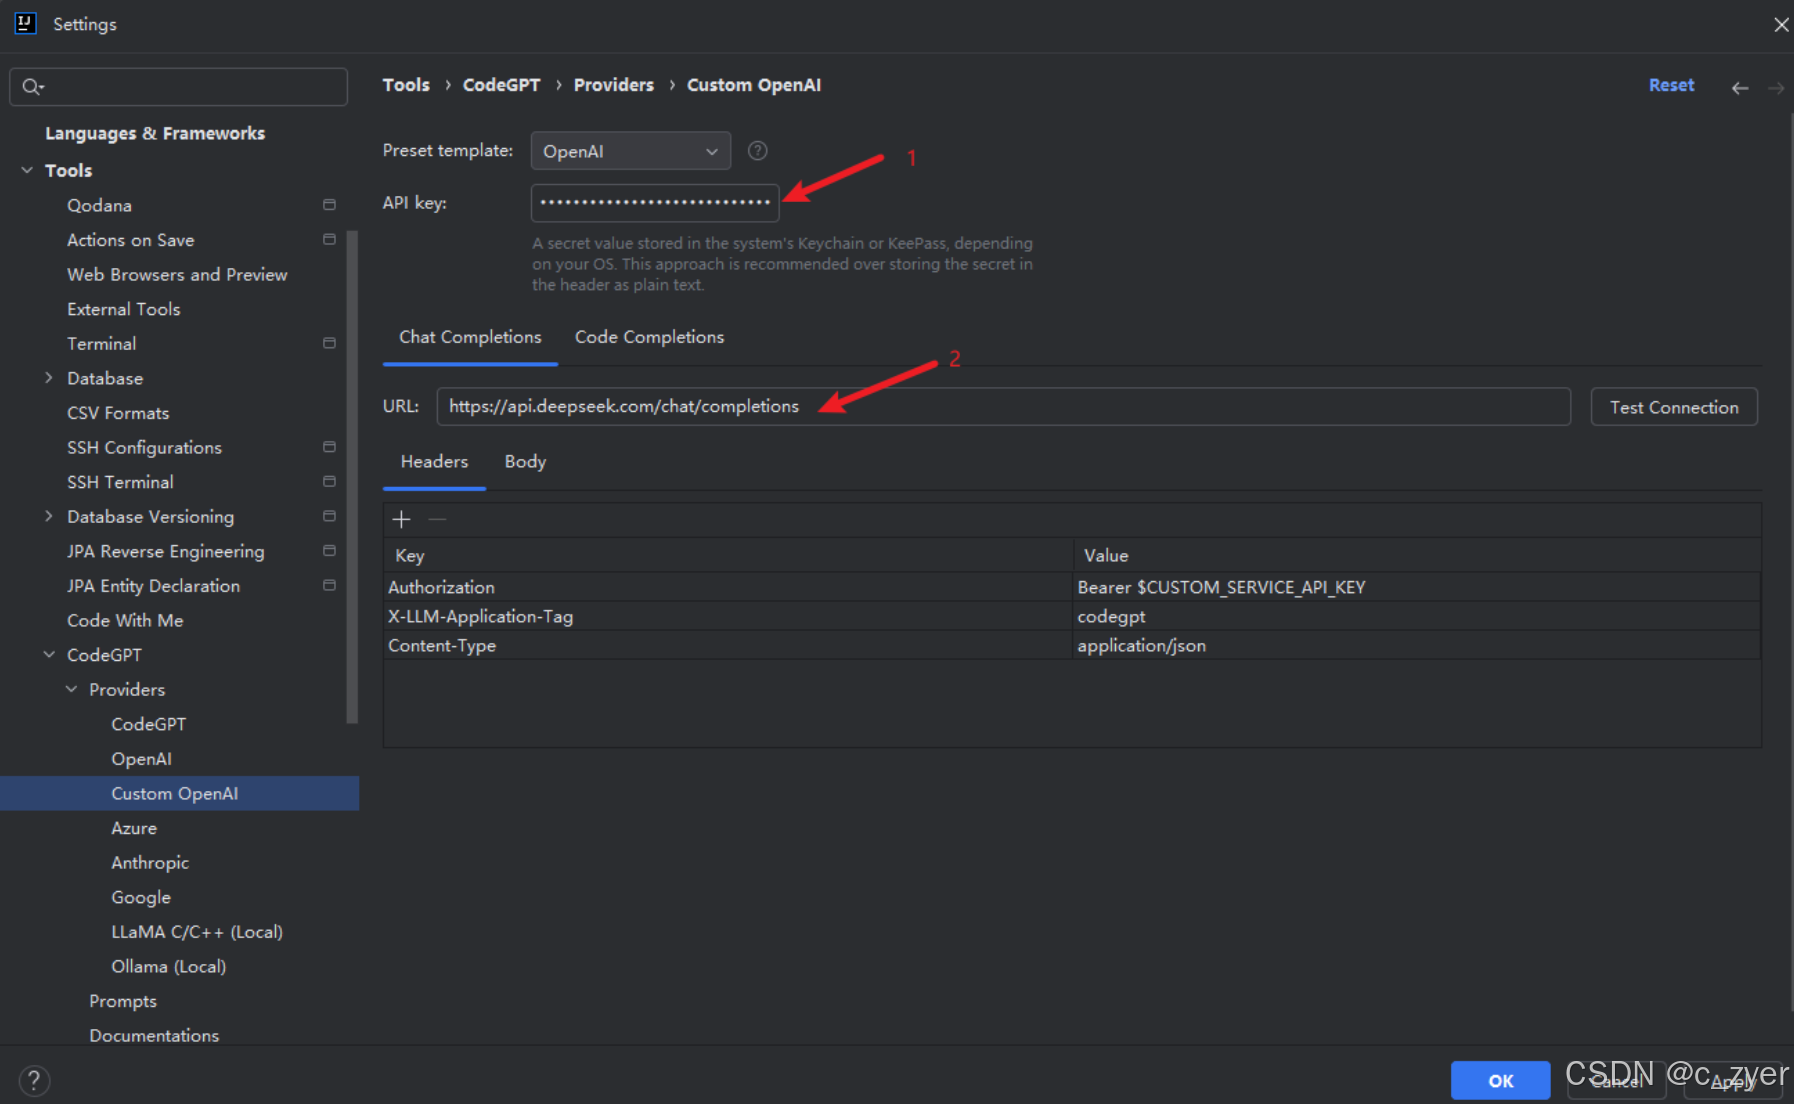Click the Reset link

coord(1671,85)
